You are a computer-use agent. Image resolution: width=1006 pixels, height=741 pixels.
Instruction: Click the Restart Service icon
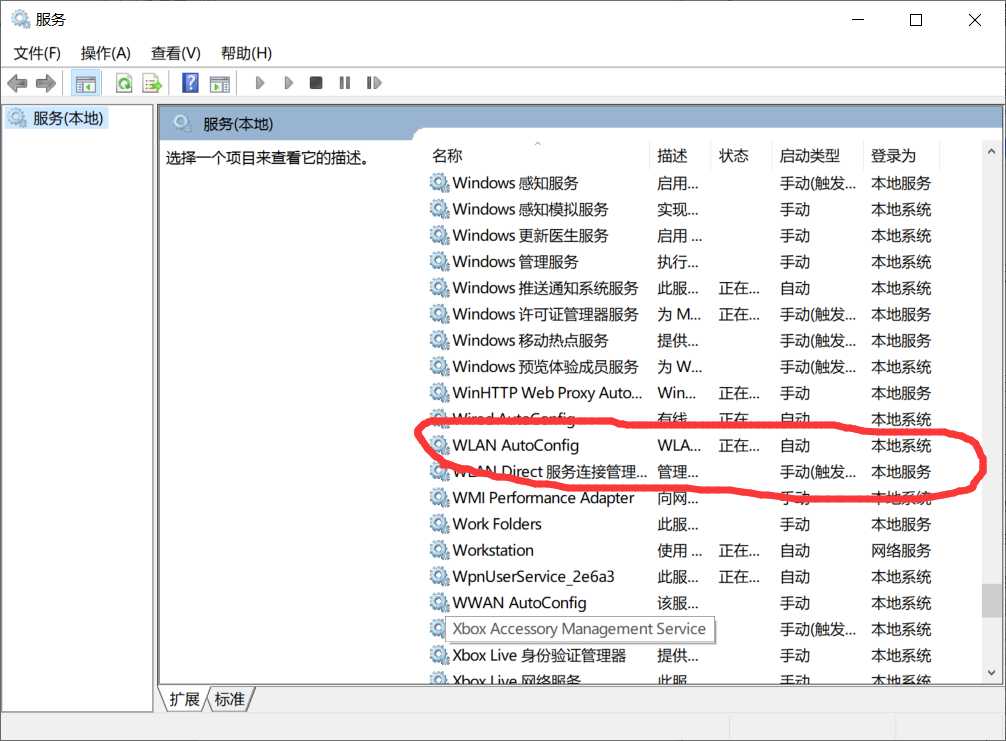pos(373,83)
